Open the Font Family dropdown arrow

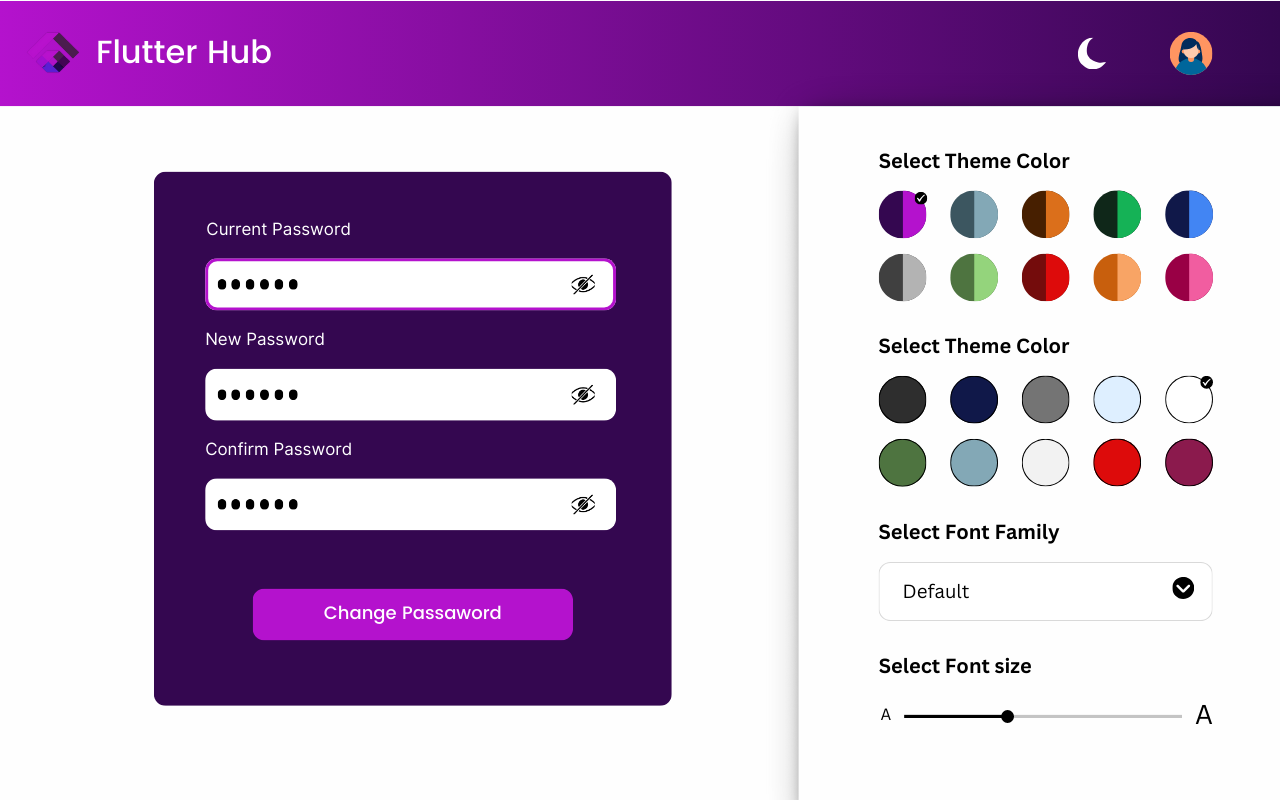(1183, 588)
